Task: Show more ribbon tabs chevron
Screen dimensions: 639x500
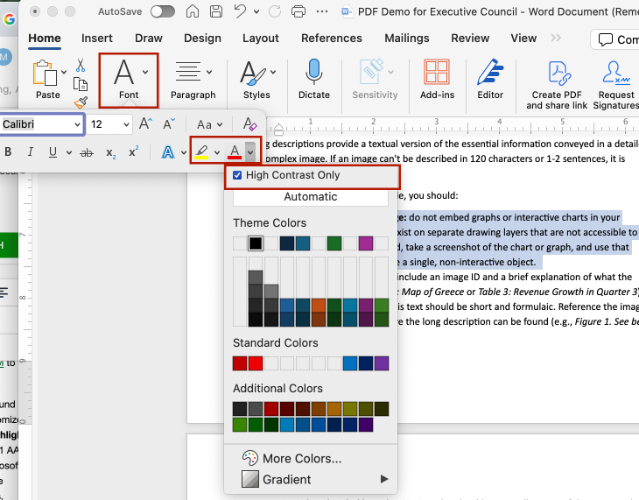Action: 555,38
